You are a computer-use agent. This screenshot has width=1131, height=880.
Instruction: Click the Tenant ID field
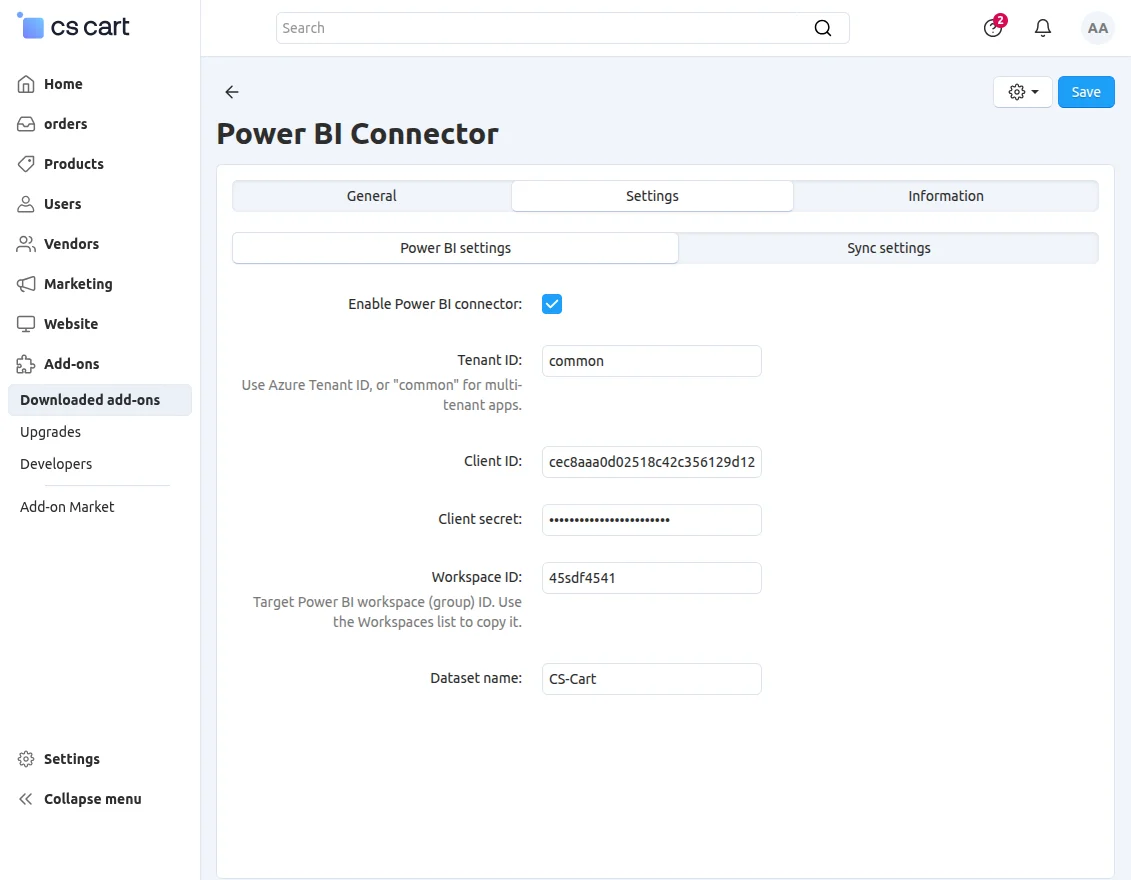point(651,361)
